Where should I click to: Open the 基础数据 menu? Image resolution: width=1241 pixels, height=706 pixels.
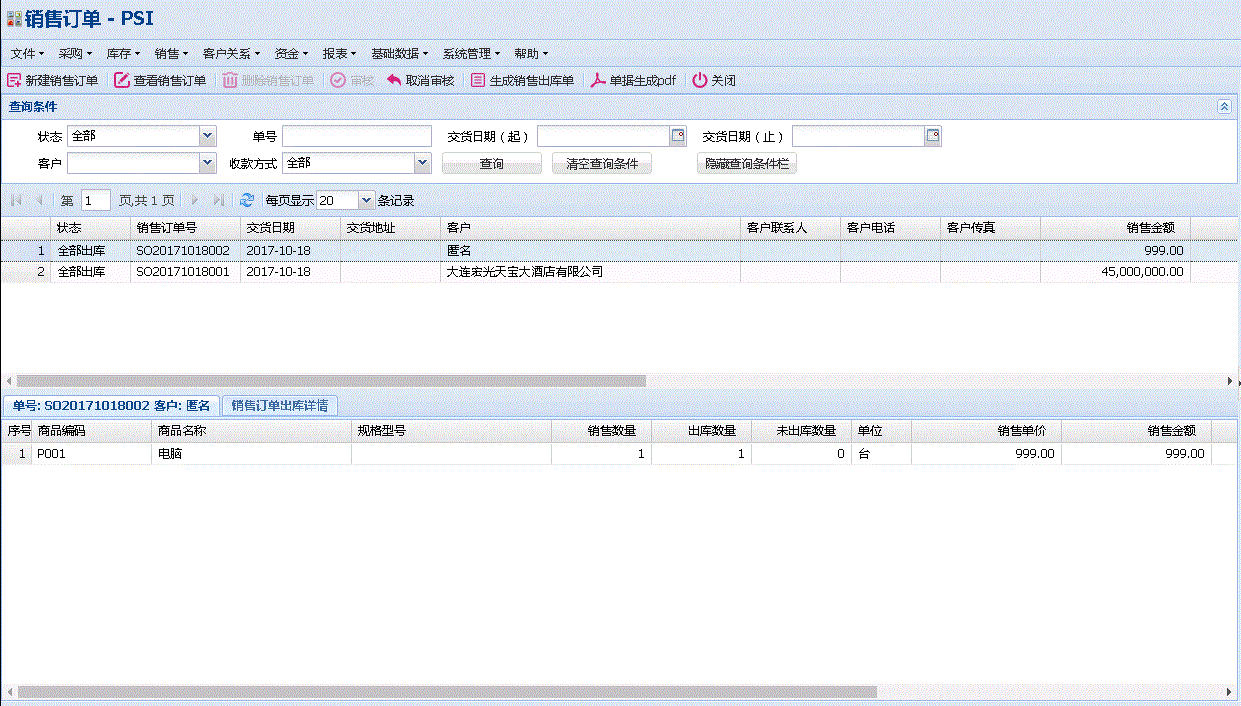pyautogui.click(x=399, y=53)
